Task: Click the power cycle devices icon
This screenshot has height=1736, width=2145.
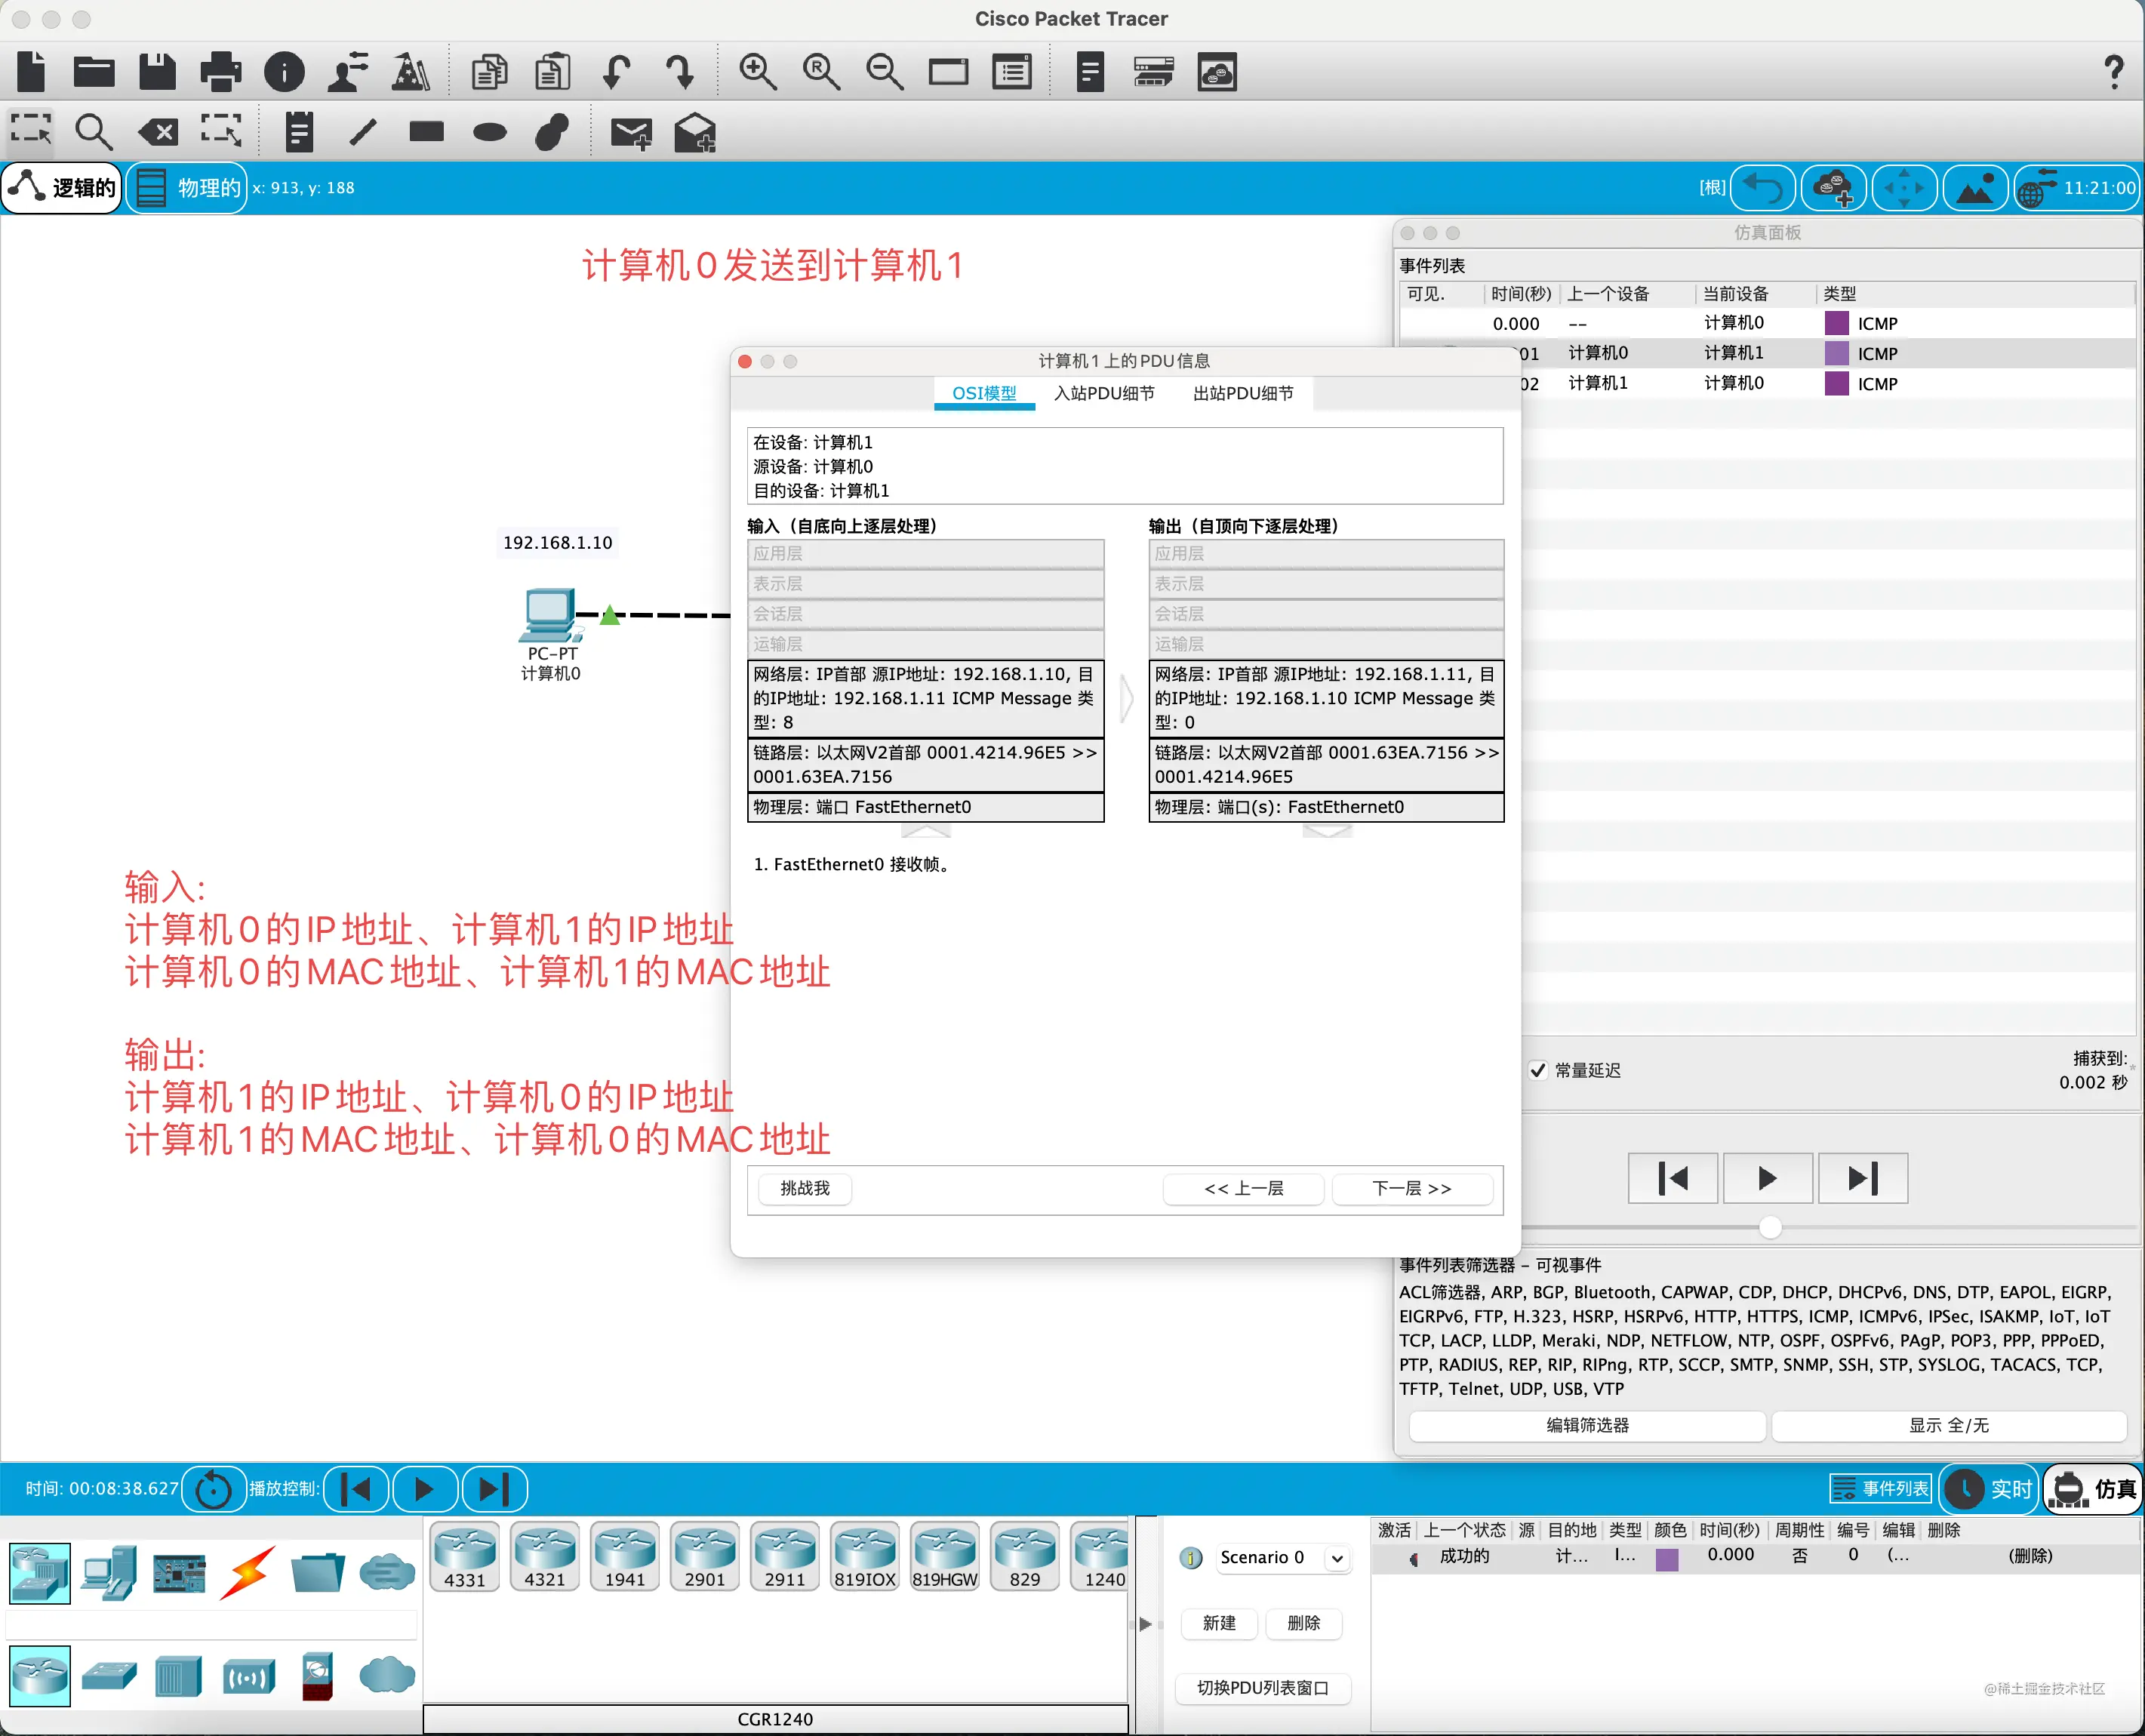Action: click(x=213, y=1489)
